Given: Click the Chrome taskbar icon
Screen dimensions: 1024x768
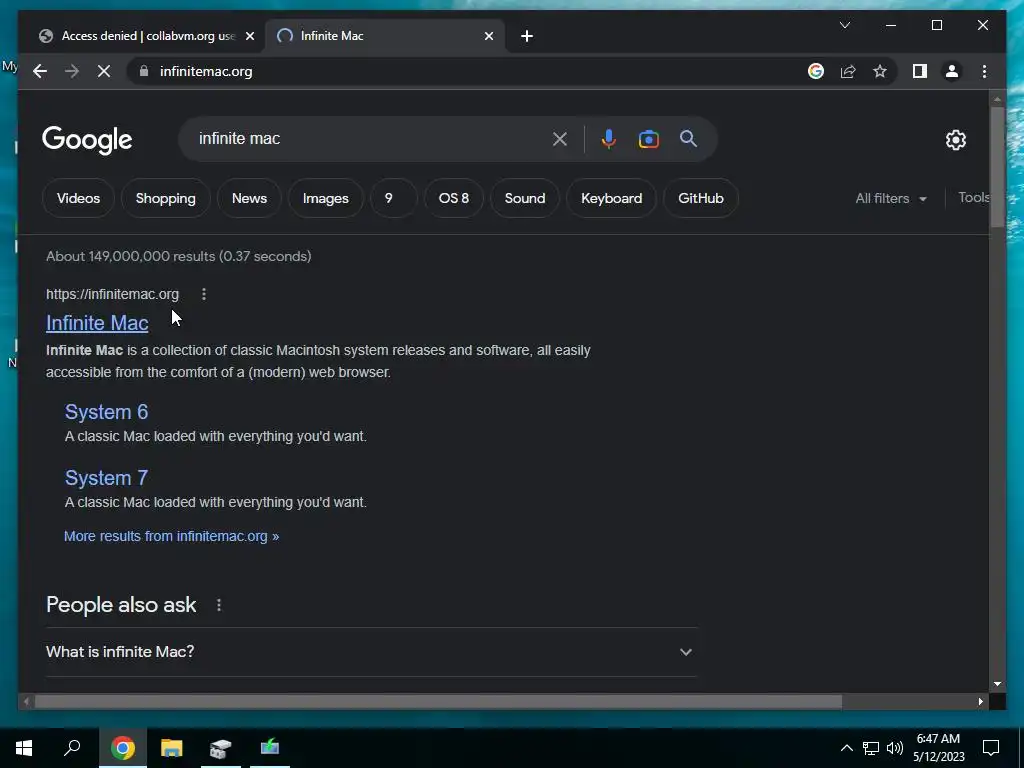Looking at the screenshot, I should click(x=123, y=748).
